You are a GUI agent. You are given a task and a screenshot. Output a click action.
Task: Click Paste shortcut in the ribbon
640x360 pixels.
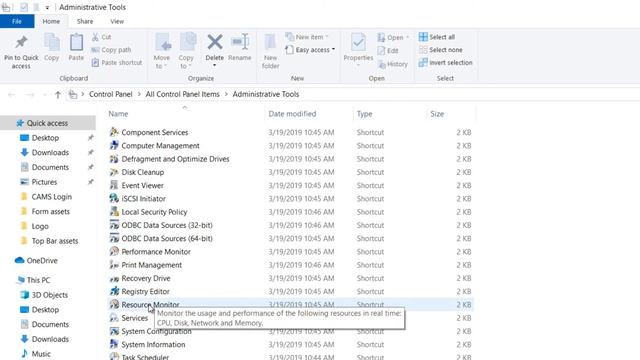click(x=117, y=62)
